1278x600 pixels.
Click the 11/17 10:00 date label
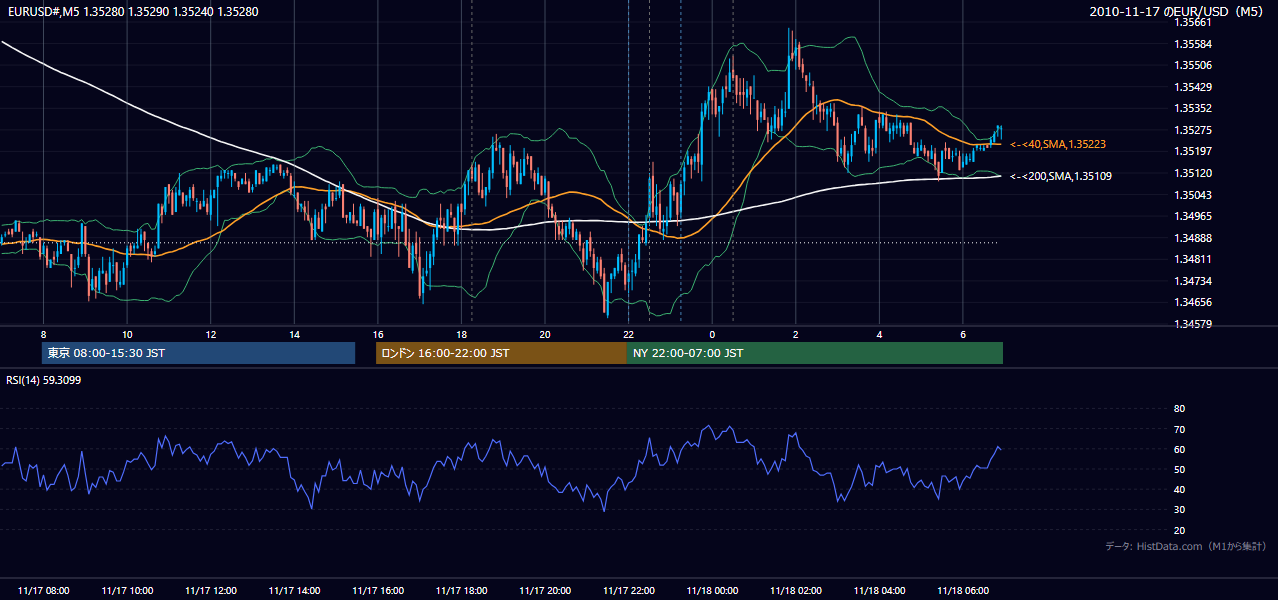click(127, 590)
